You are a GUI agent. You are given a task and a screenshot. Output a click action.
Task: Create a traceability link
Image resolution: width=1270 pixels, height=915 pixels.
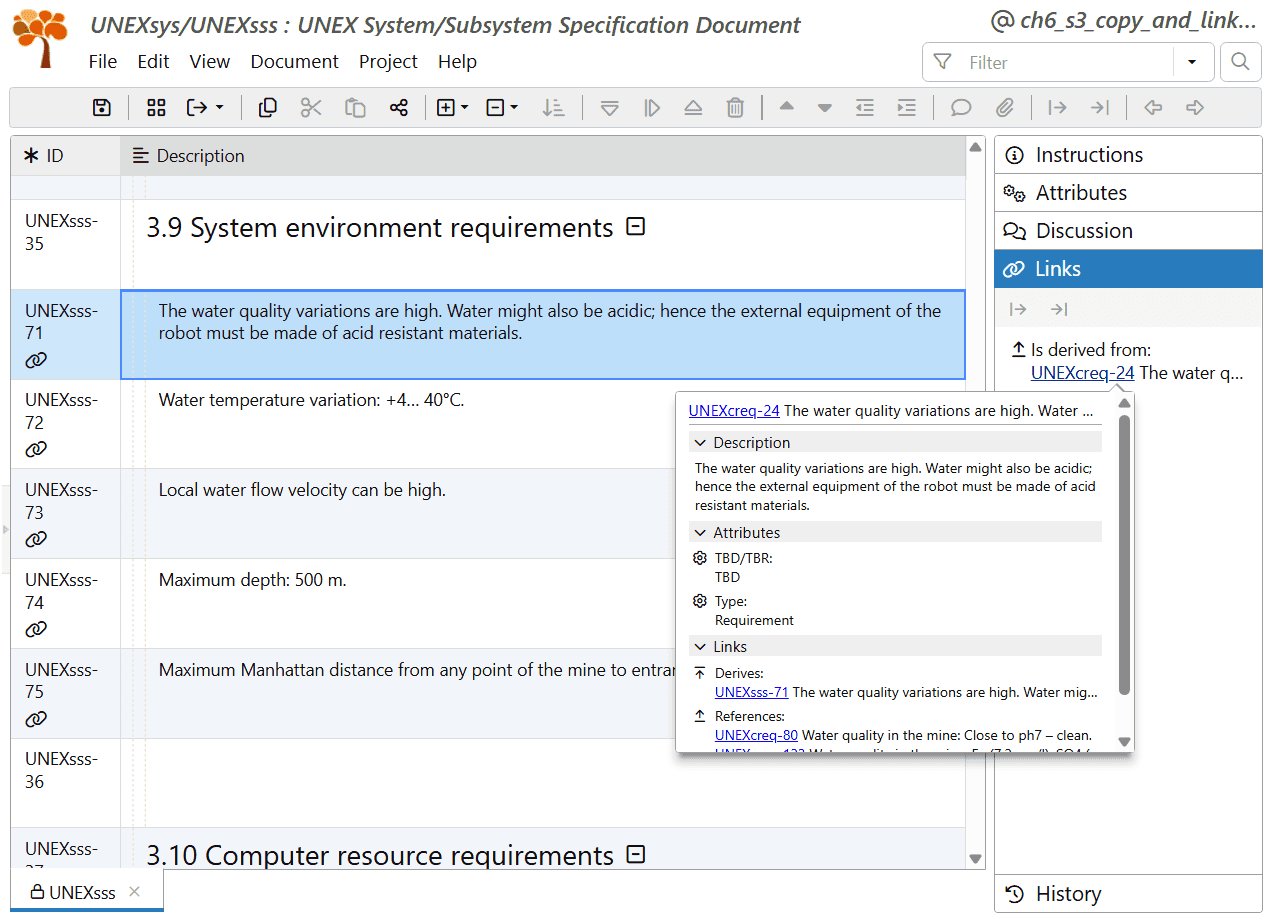[x=399, y=107]
